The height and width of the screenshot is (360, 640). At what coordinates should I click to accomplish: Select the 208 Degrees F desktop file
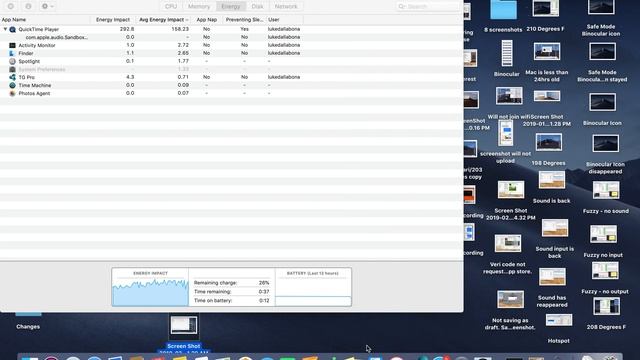(x=606, y=307)
